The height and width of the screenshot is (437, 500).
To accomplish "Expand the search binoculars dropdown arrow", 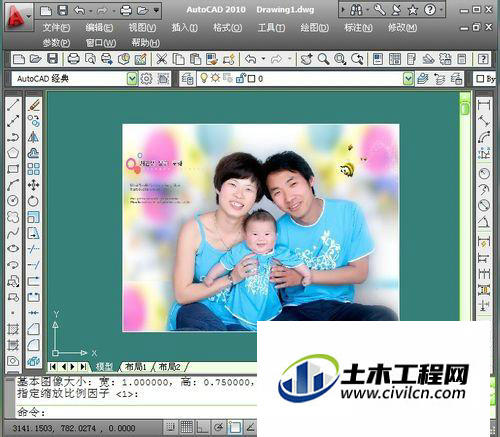I will click(x=367, y=10).
